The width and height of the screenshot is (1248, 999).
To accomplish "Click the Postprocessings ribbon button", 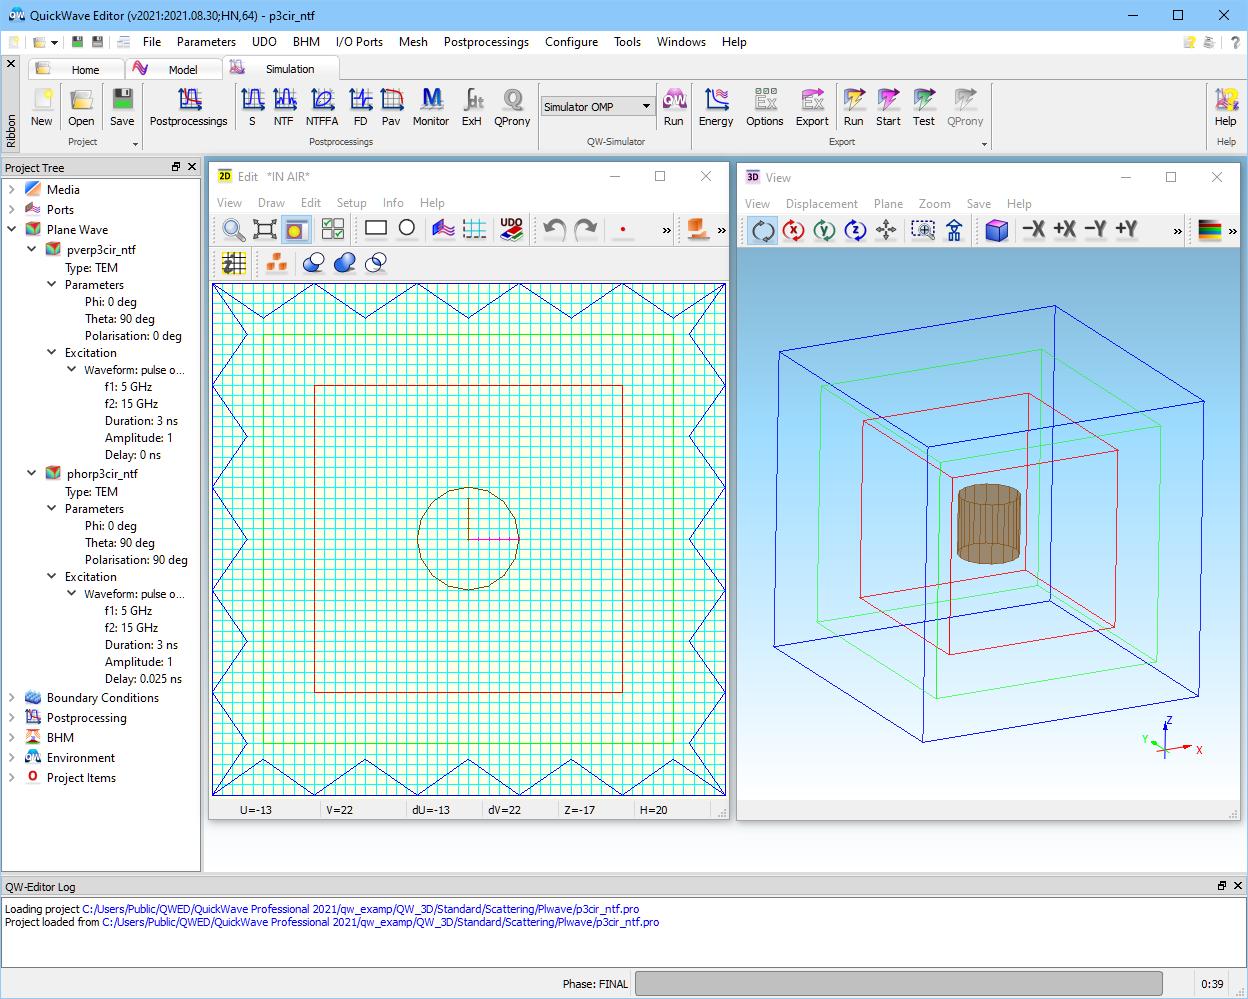I will (x=189, y=107).
